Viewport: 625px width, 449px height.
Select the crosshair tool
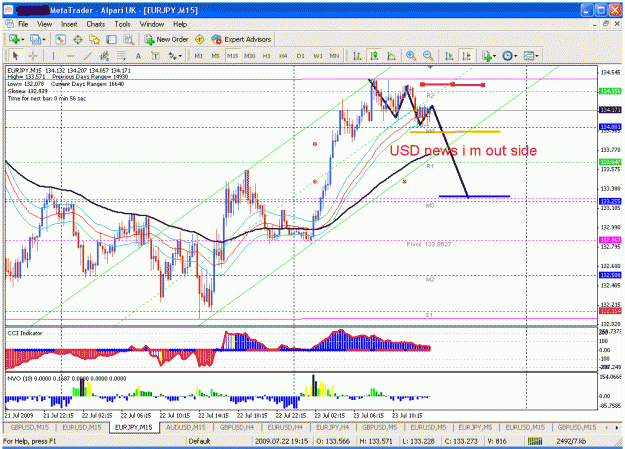[33, 56]
